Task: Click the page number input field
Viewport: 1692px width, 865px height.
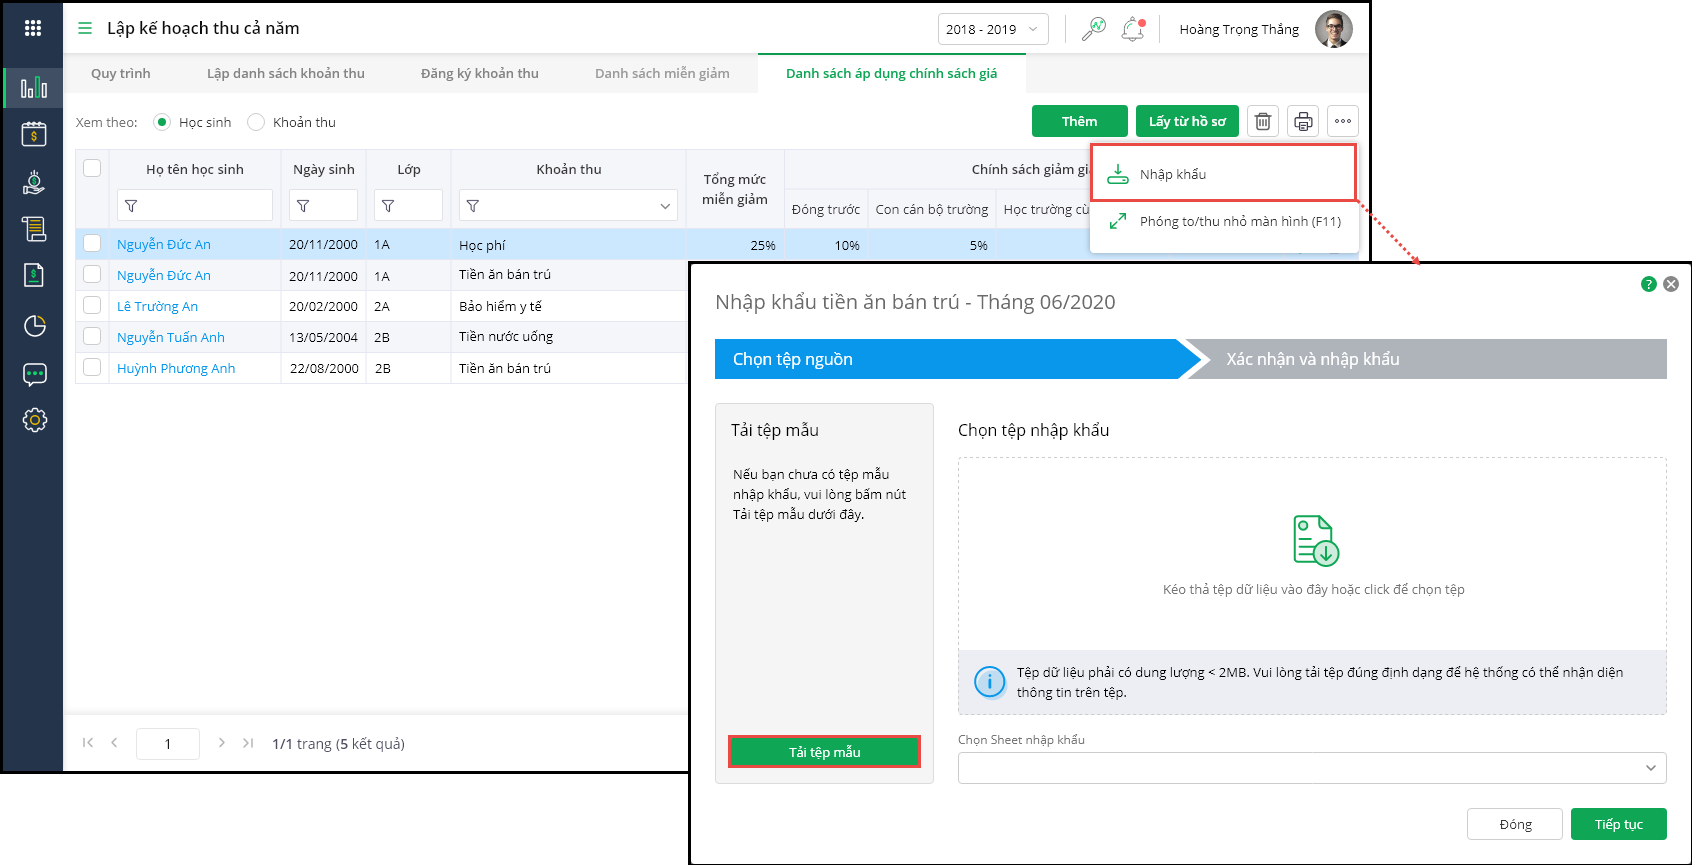Action: pos(168,743)
